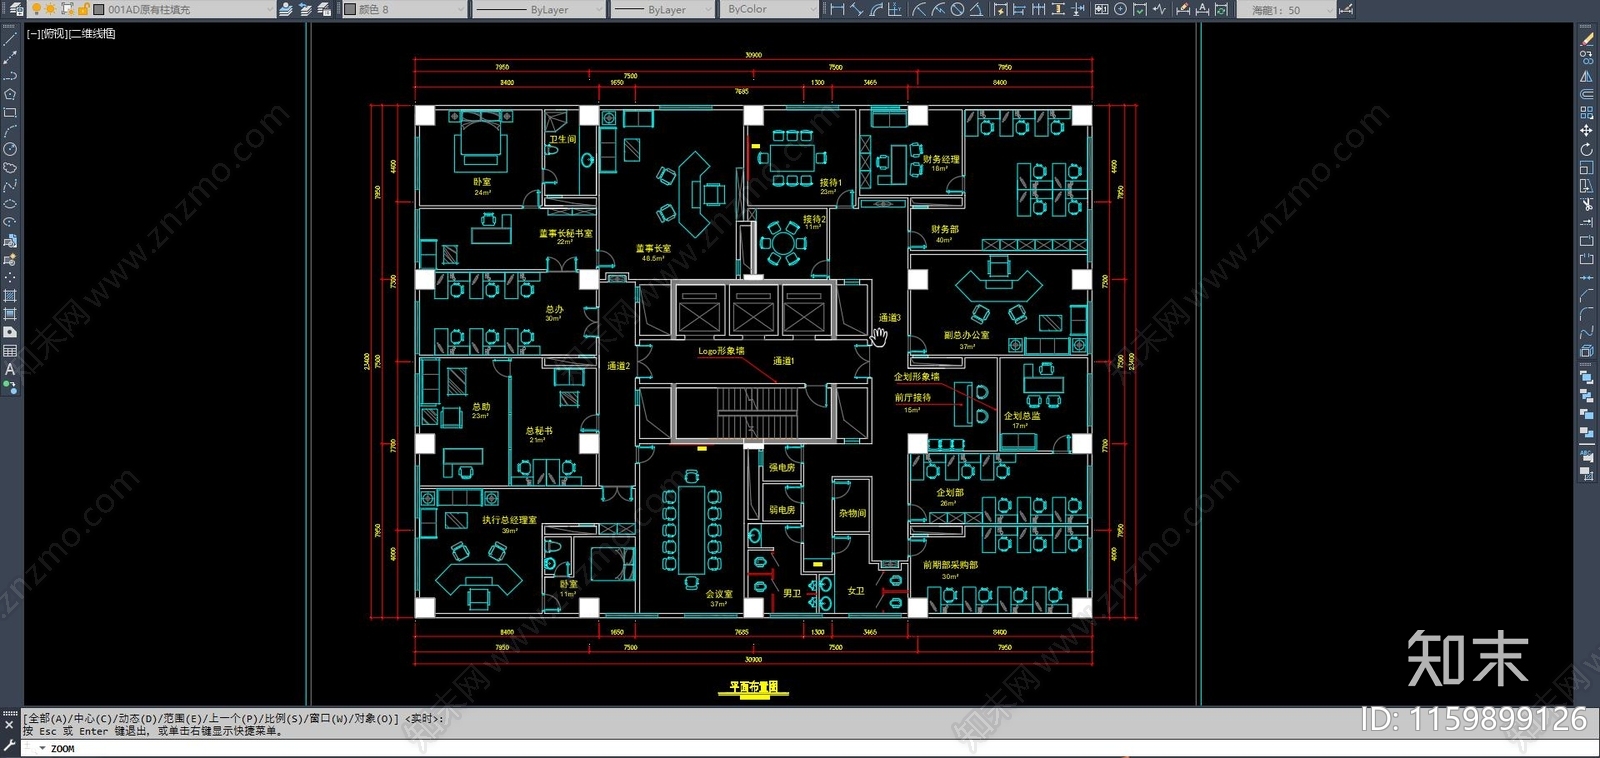Image resolution: width=1600 pixels, height=758 pixels.
Task: Select the Insert Block tool
Action: 10,241
